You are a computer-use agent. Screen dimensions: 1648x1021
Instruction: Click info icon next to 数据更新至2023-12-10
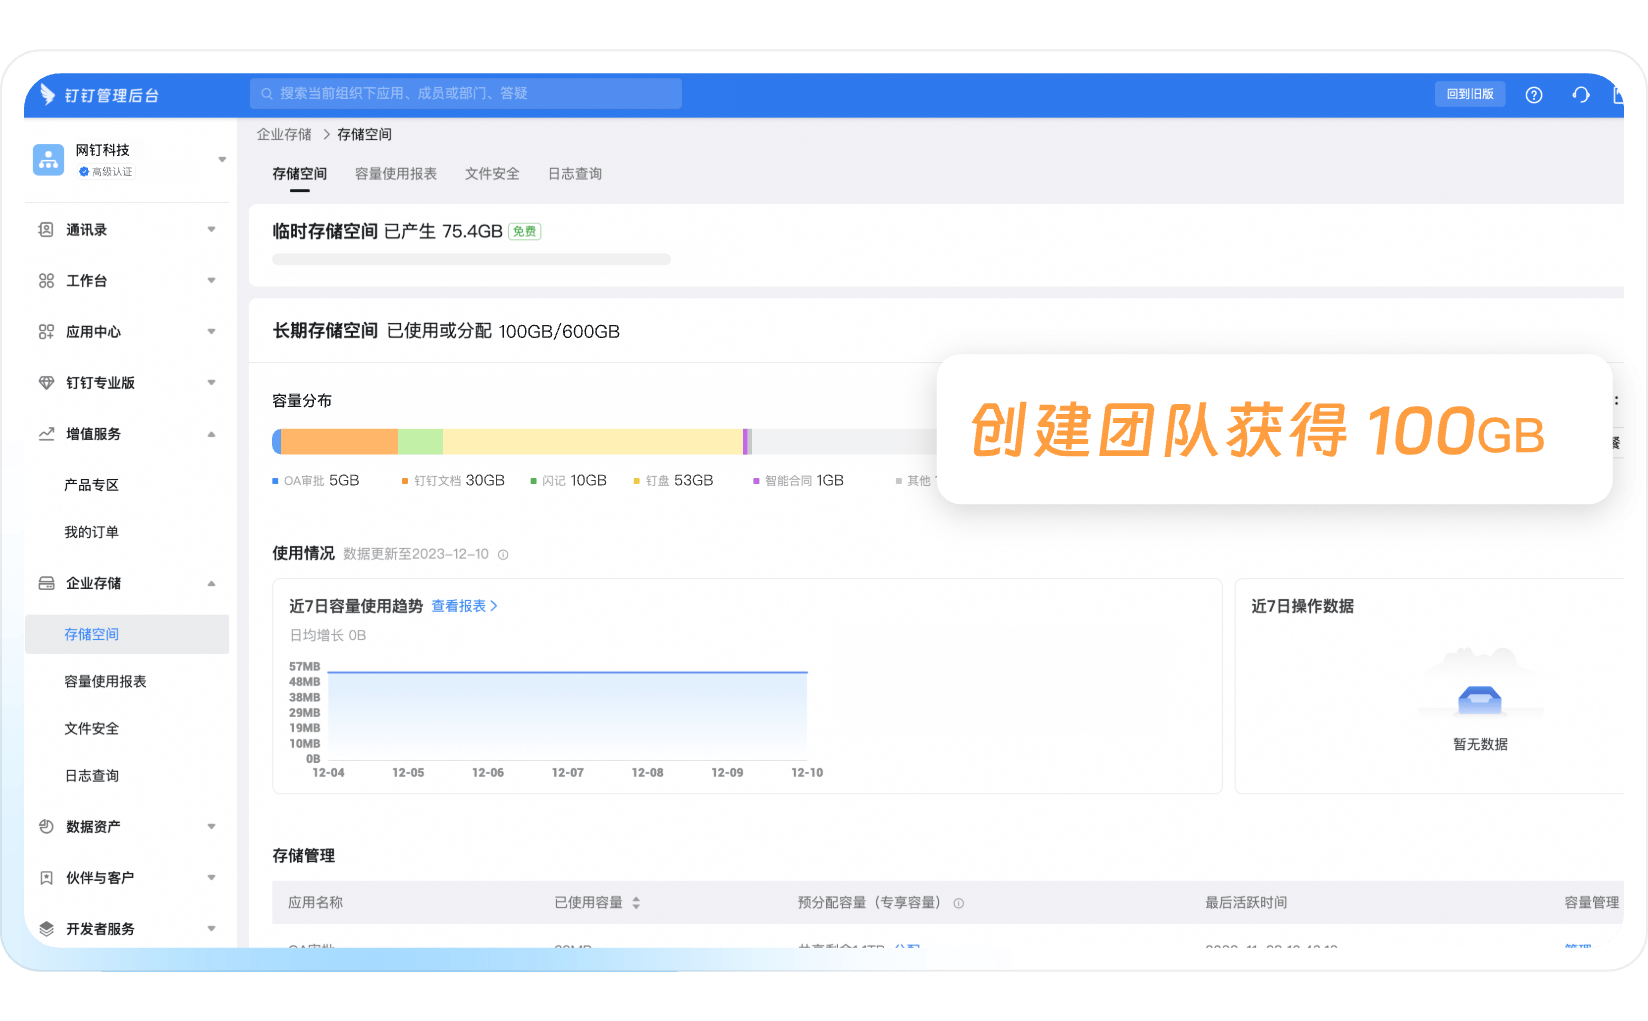point(503,555)
